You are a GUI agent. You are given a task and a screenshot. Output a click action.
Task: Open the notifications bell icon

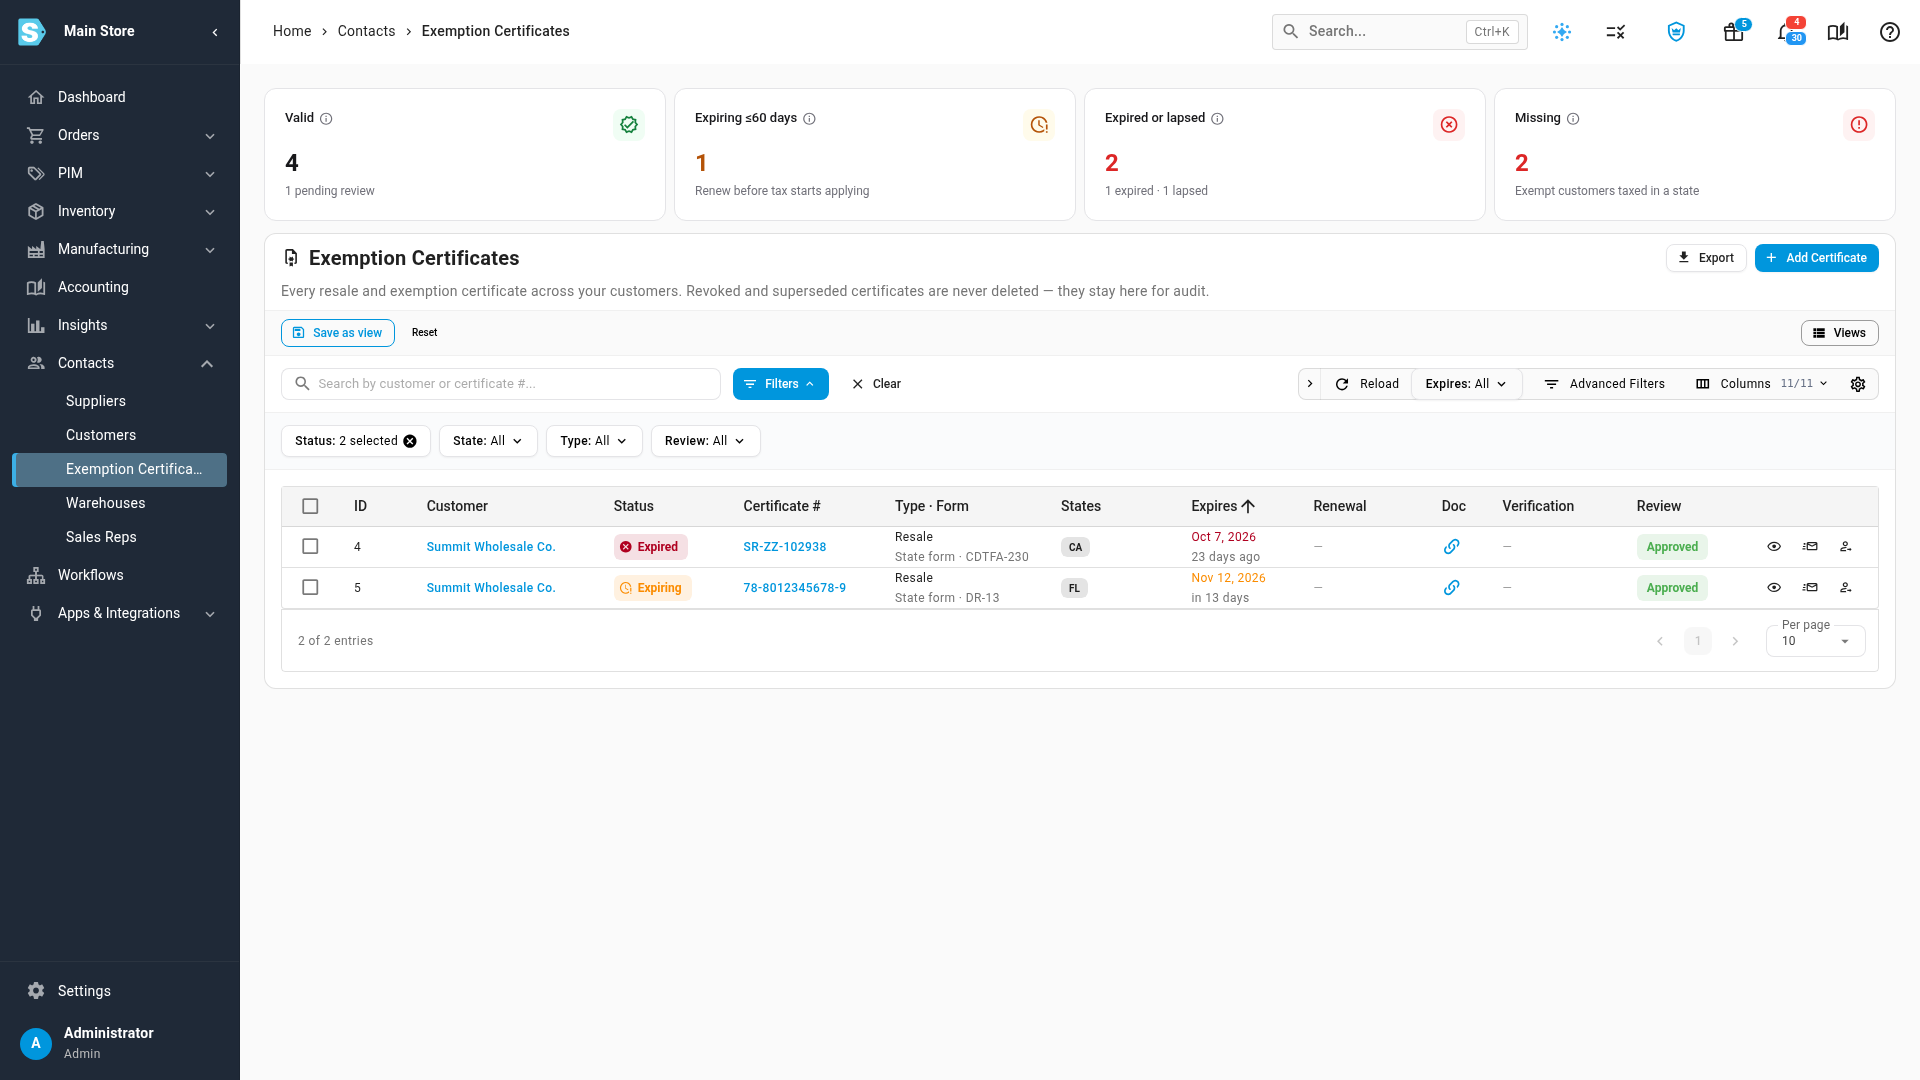(x=1786, y=32)
